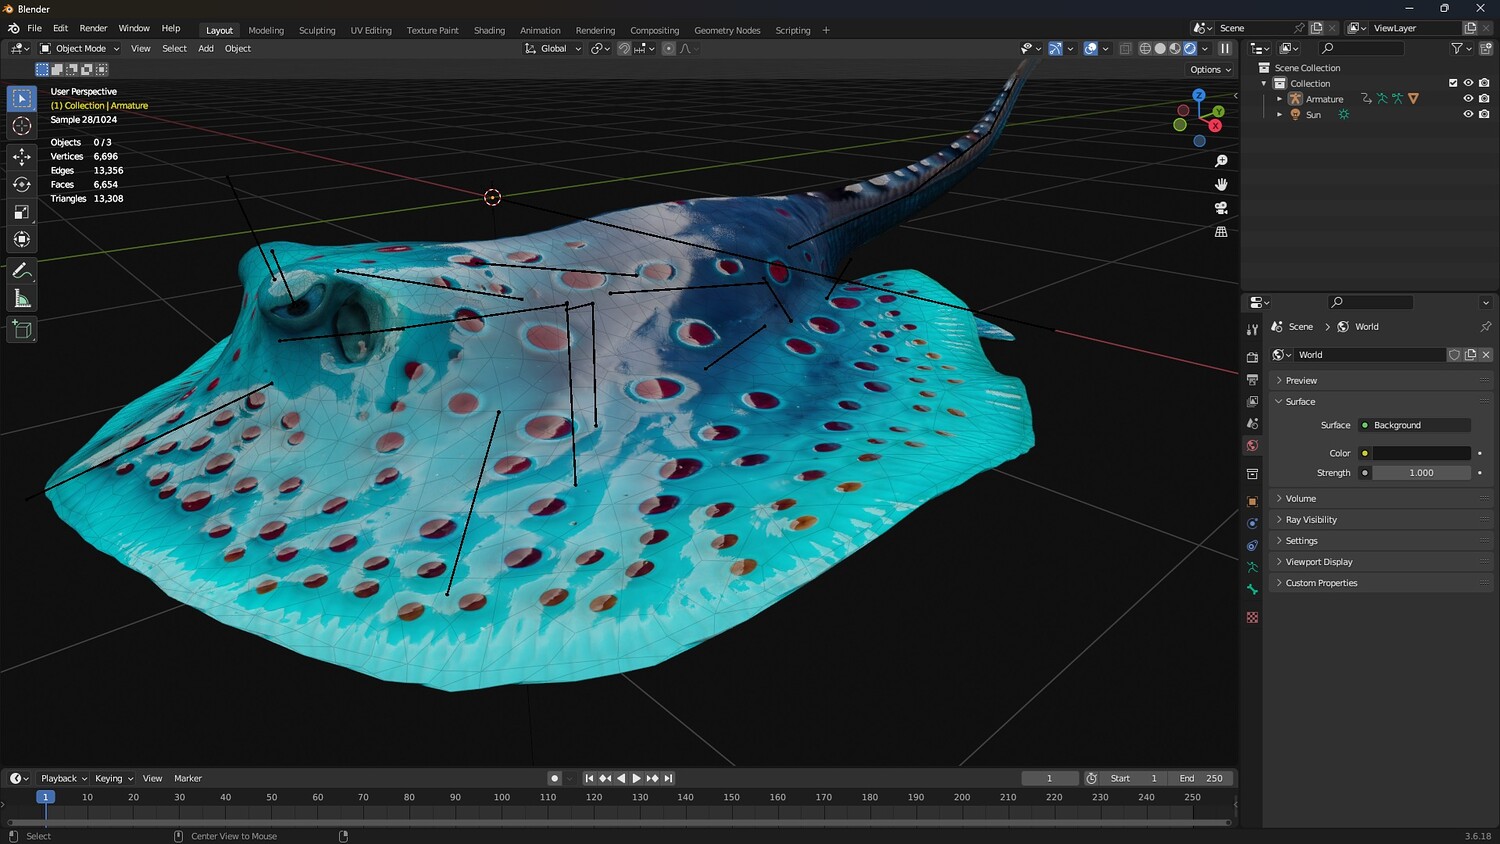Switch to the Sculpting workspace tab
Image resolution: width=1500 pixels, height=844 pixels.
click(x=317, y=30)
